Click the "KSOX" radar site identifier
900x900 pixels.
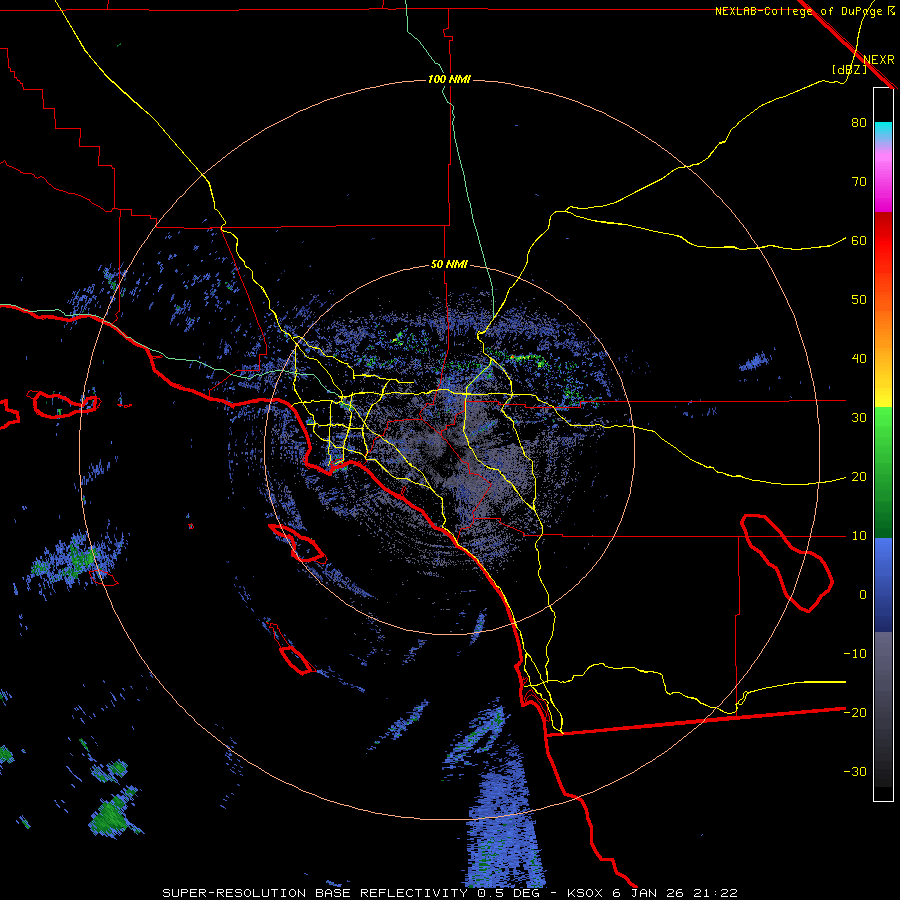pyautogui.click(x=587, y=893)
